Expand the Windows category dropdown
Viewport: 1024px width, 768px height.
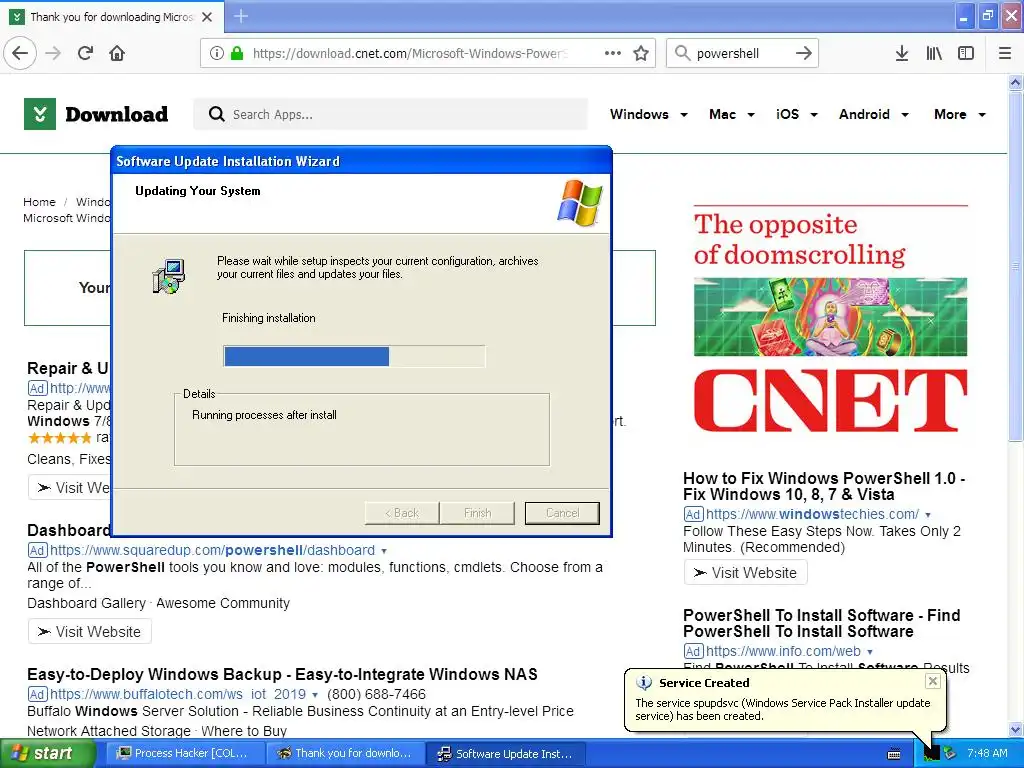[x=684, y=115]
